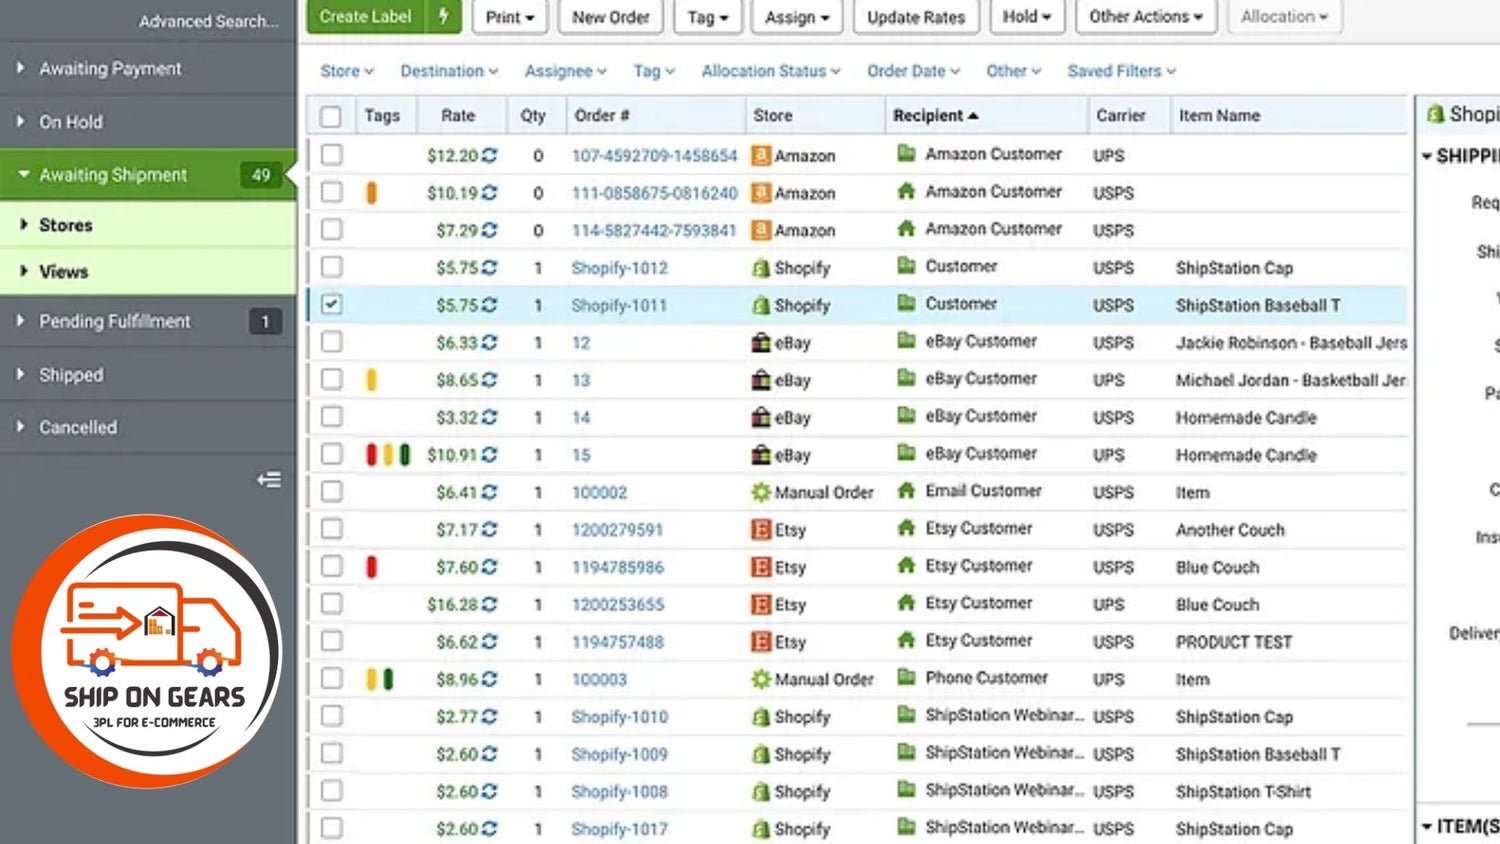Open the Assign dropdown
The width and height of the screenshot is (1500, 844).
click(797, 17)
